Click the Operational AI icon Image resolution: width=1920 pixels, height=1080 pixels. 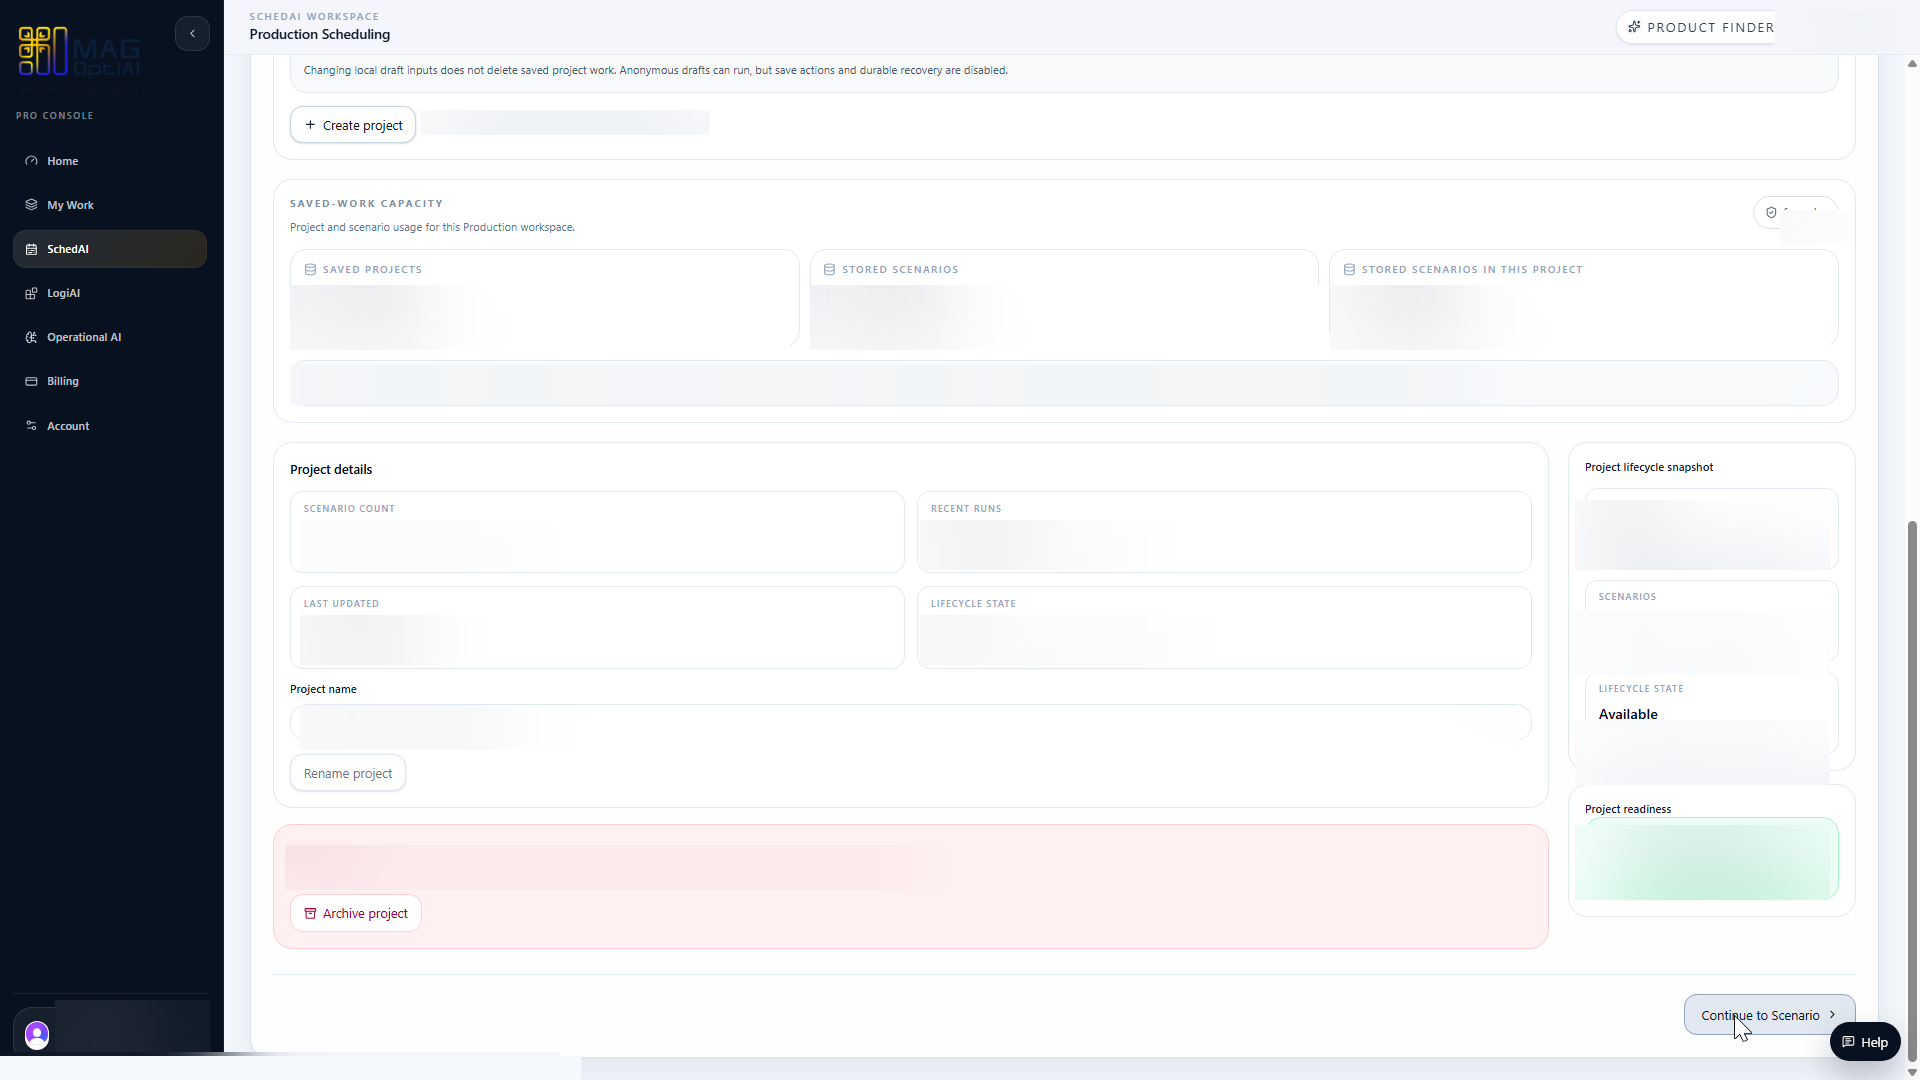31,337
